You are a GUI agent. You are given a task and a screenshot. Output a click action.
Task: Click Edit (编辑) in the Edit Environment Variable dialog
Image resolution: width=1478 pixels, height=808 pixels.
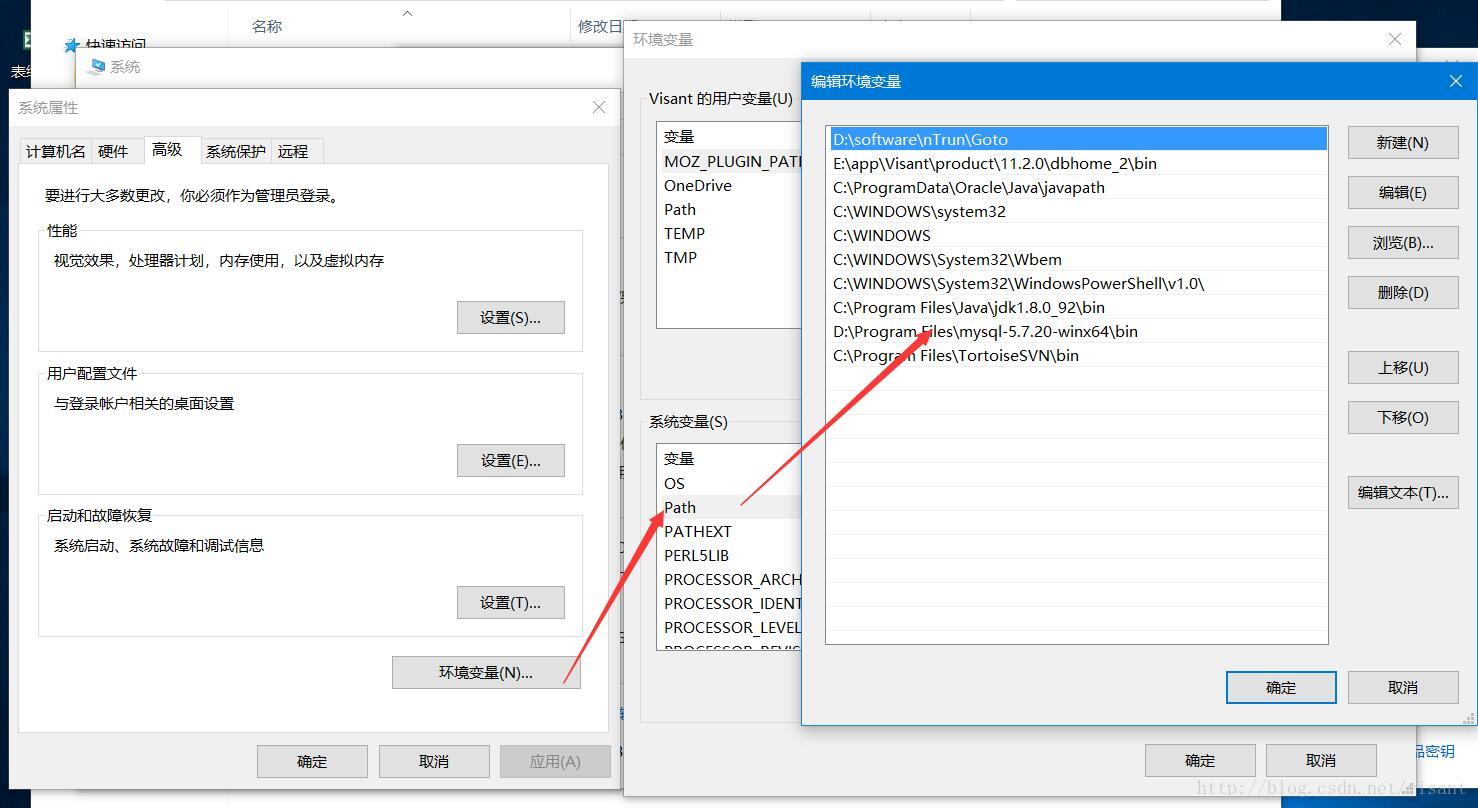1402,192
